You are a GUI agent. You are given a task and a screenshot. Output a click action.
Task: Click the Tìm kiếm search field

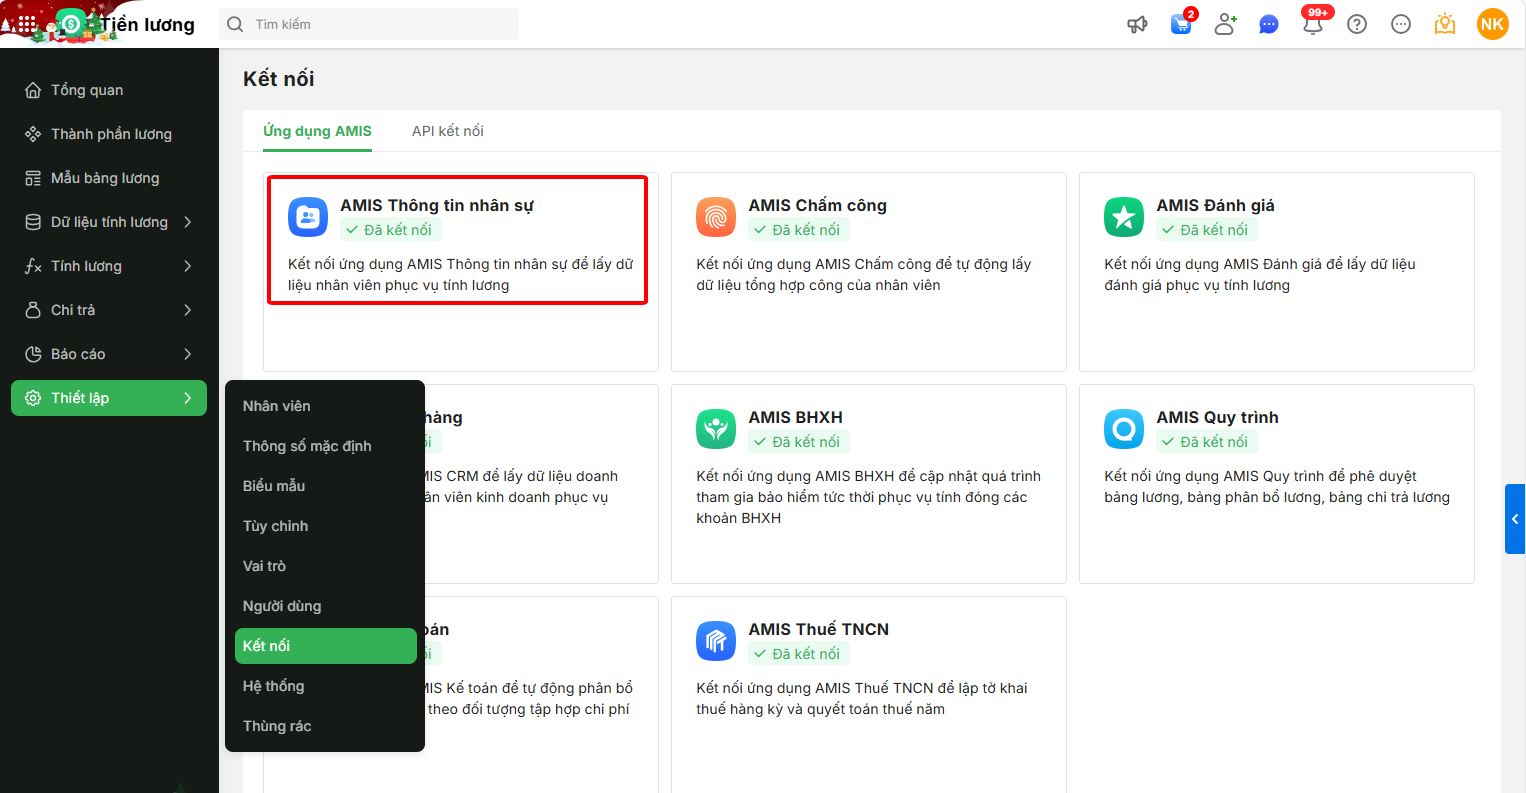point(370,24)
